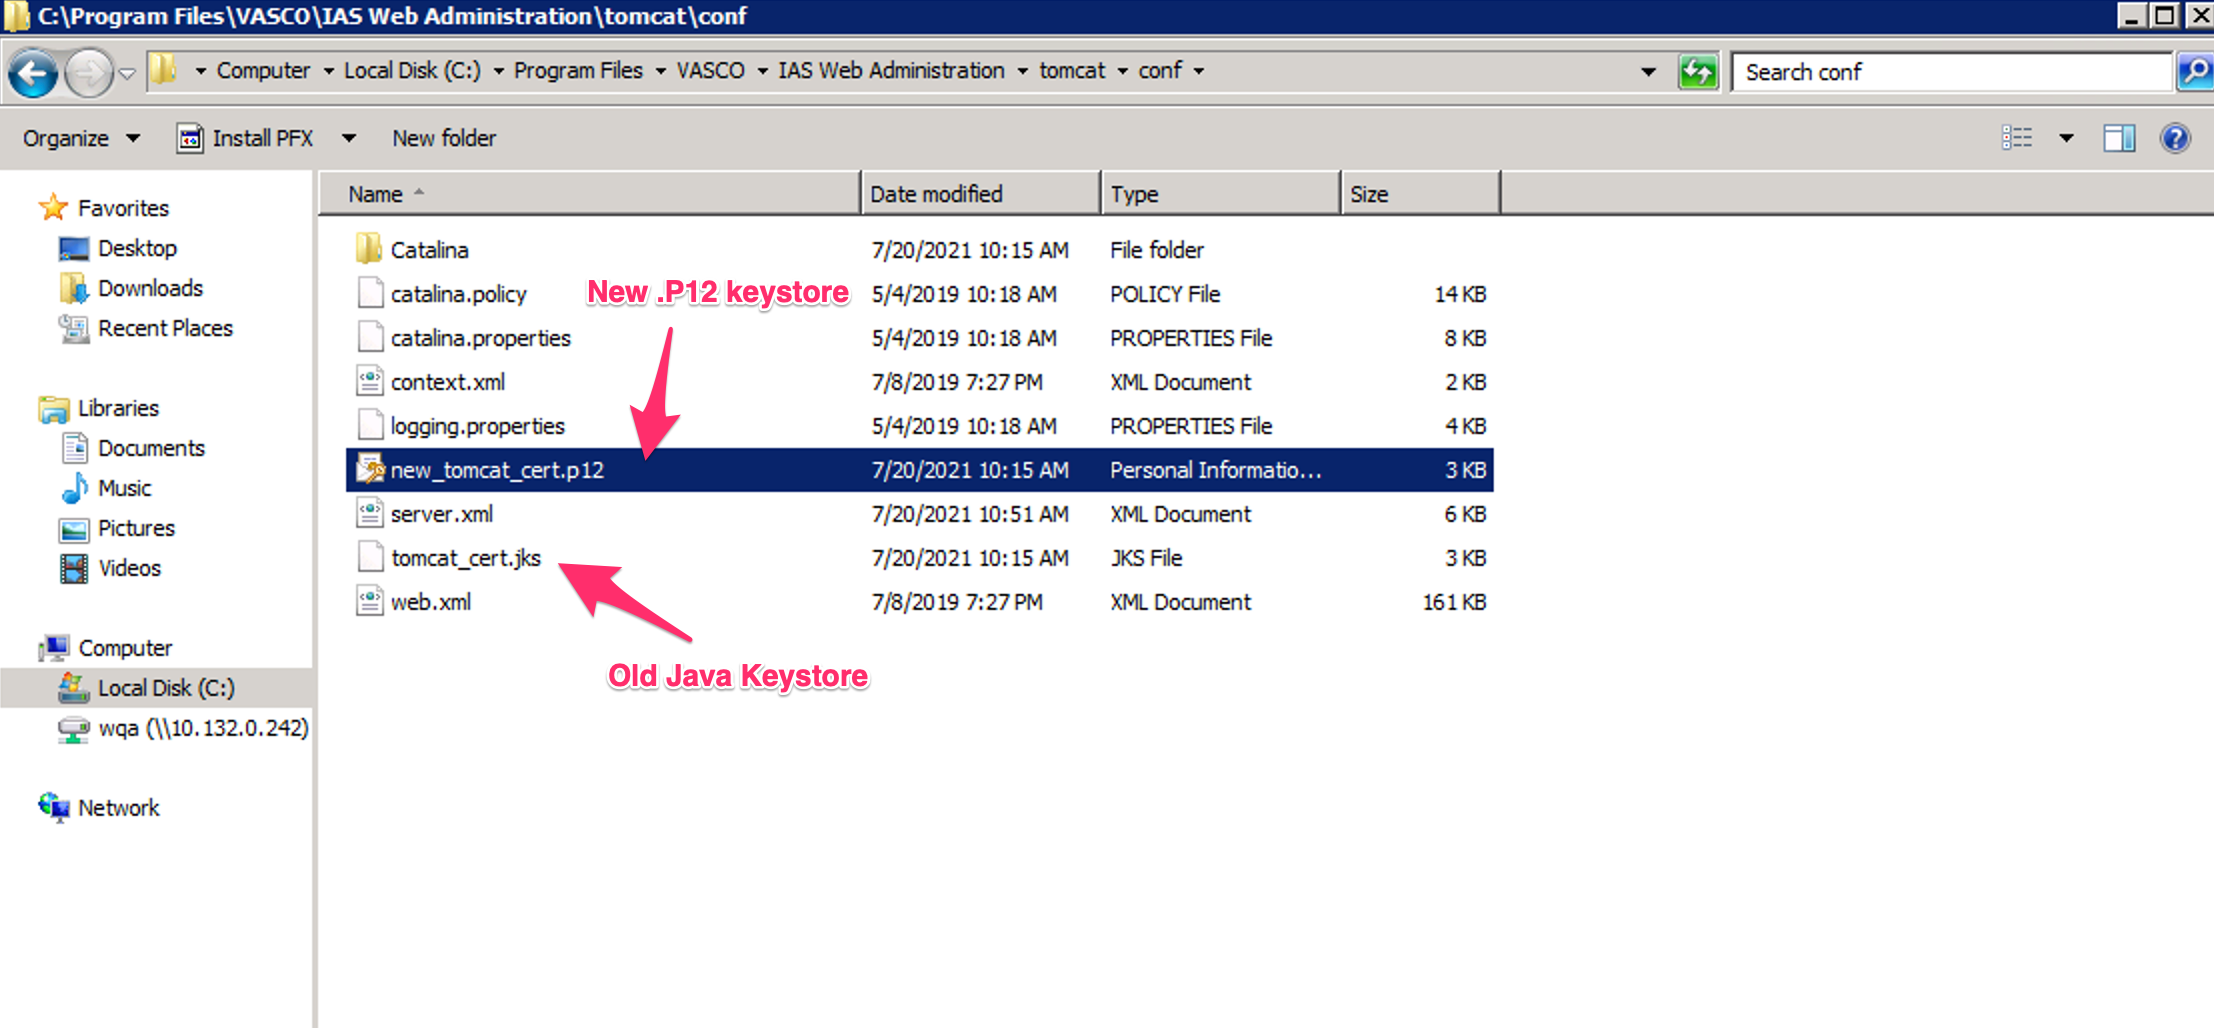Click the Search conf input field
Screen dimensions: 2214x1028
point(1950,72)
